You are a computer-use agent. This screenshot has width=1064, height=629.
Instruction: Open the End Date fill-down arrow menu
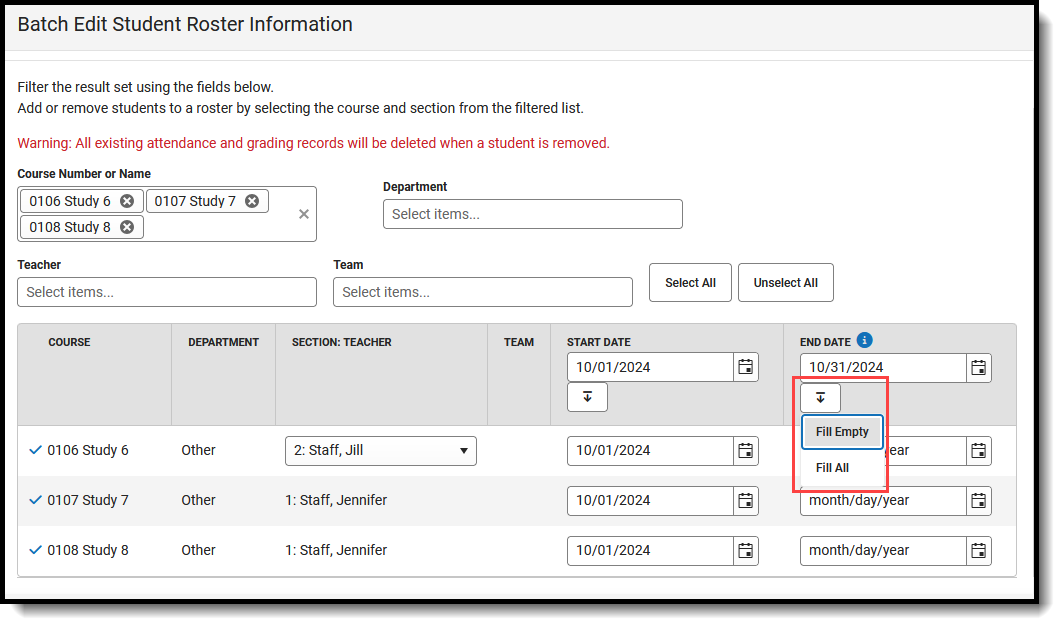pos(820,398)
